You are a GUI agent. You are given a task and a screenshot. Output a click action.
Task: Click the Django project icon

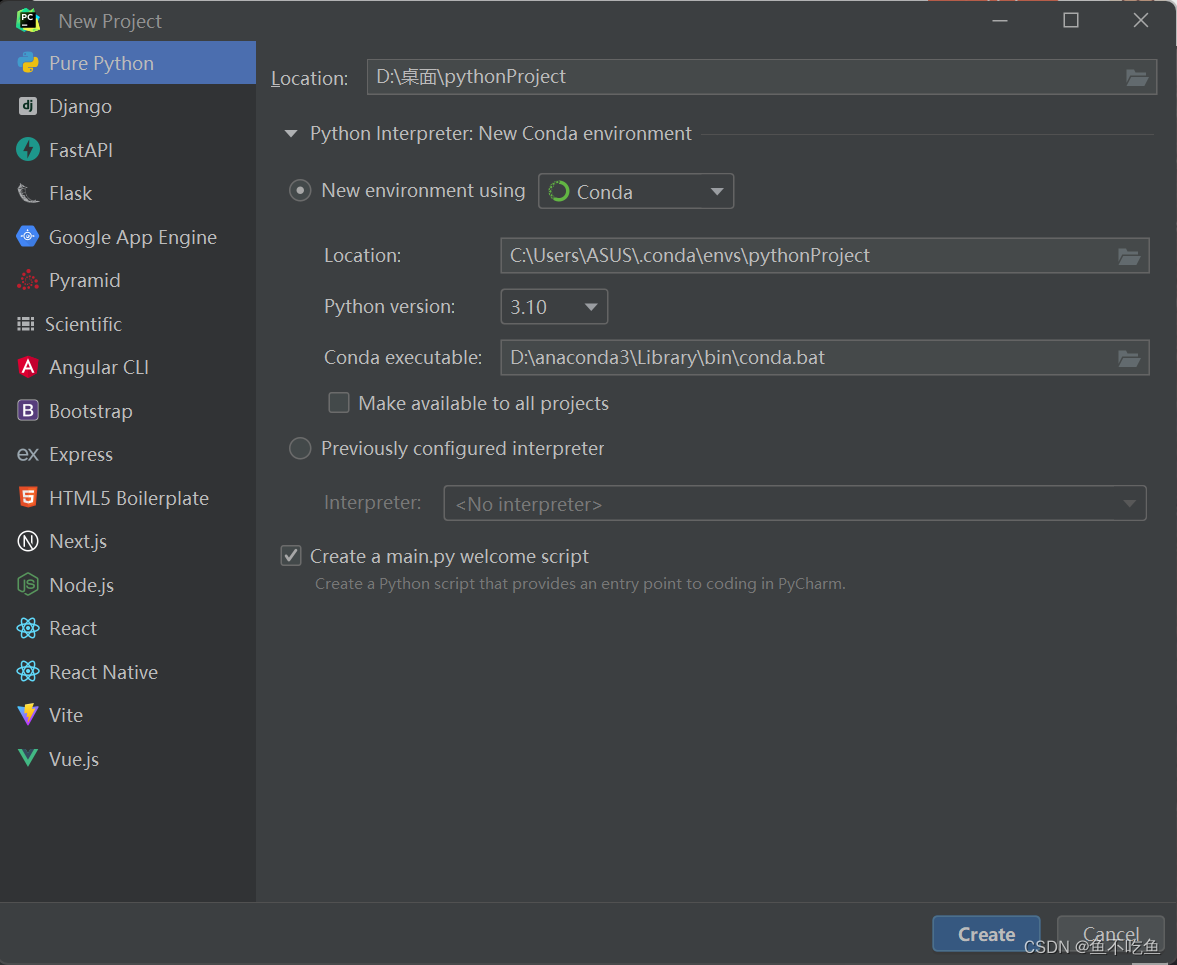(x=28, y=107)
